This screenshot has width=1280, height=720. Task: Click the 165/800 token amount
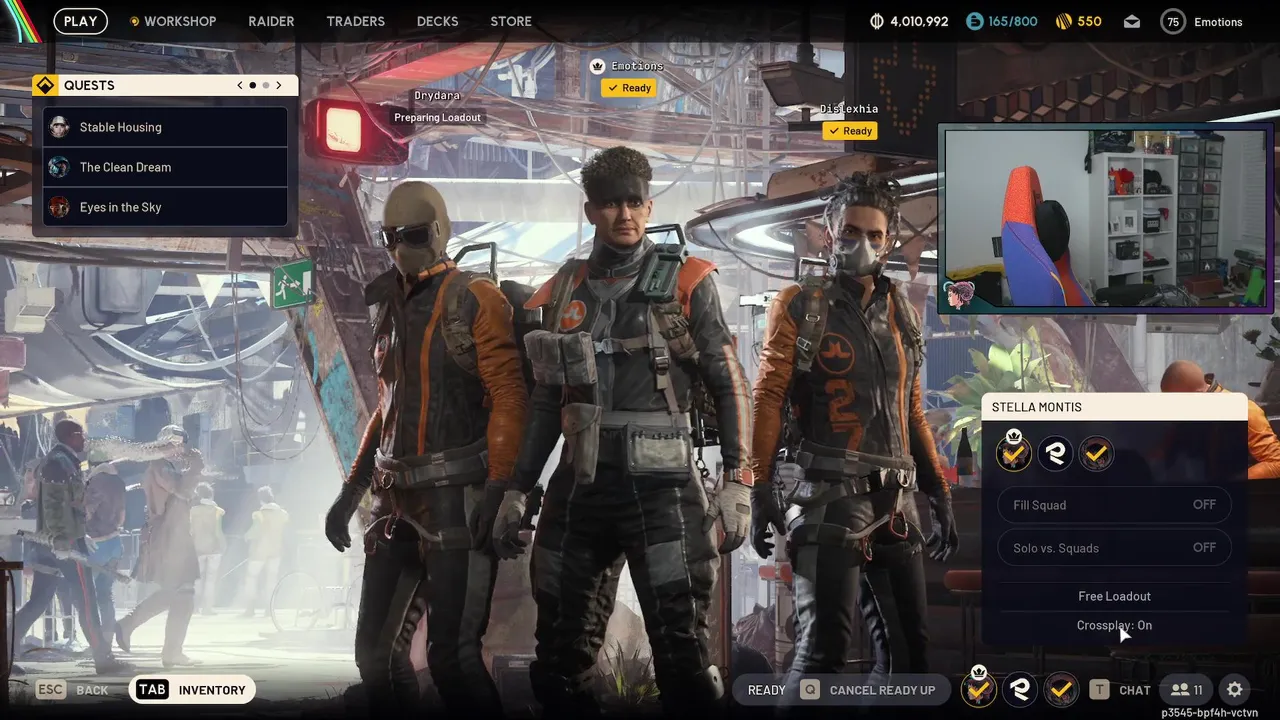pos(1012,21)
